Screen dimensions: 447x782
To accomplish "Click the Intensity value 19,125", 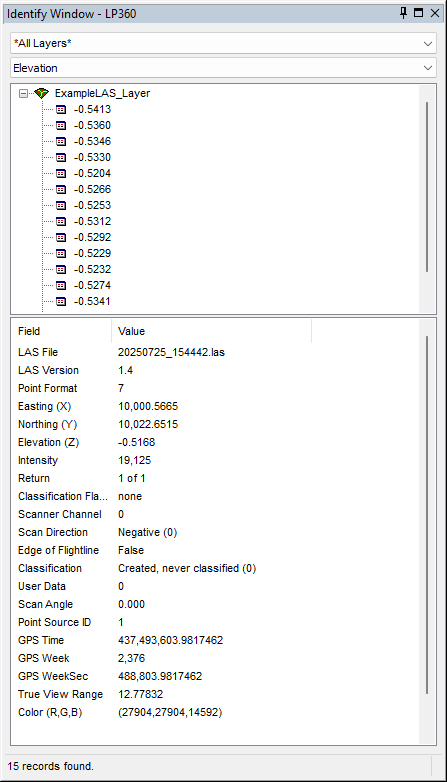I will (x=135, y=460).
